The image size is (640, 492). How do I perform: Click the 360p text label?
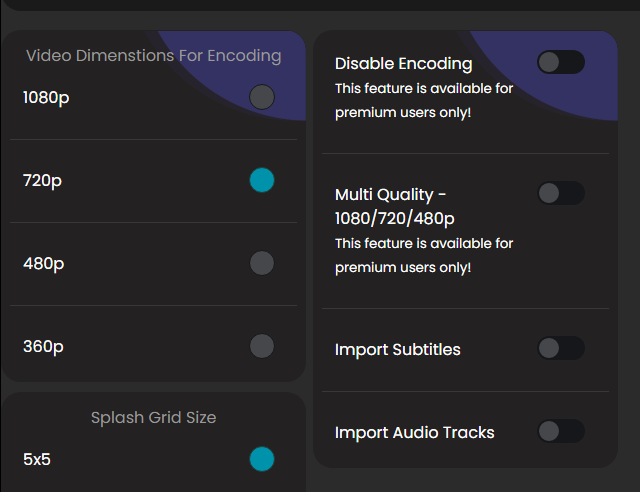coord(44,347)
